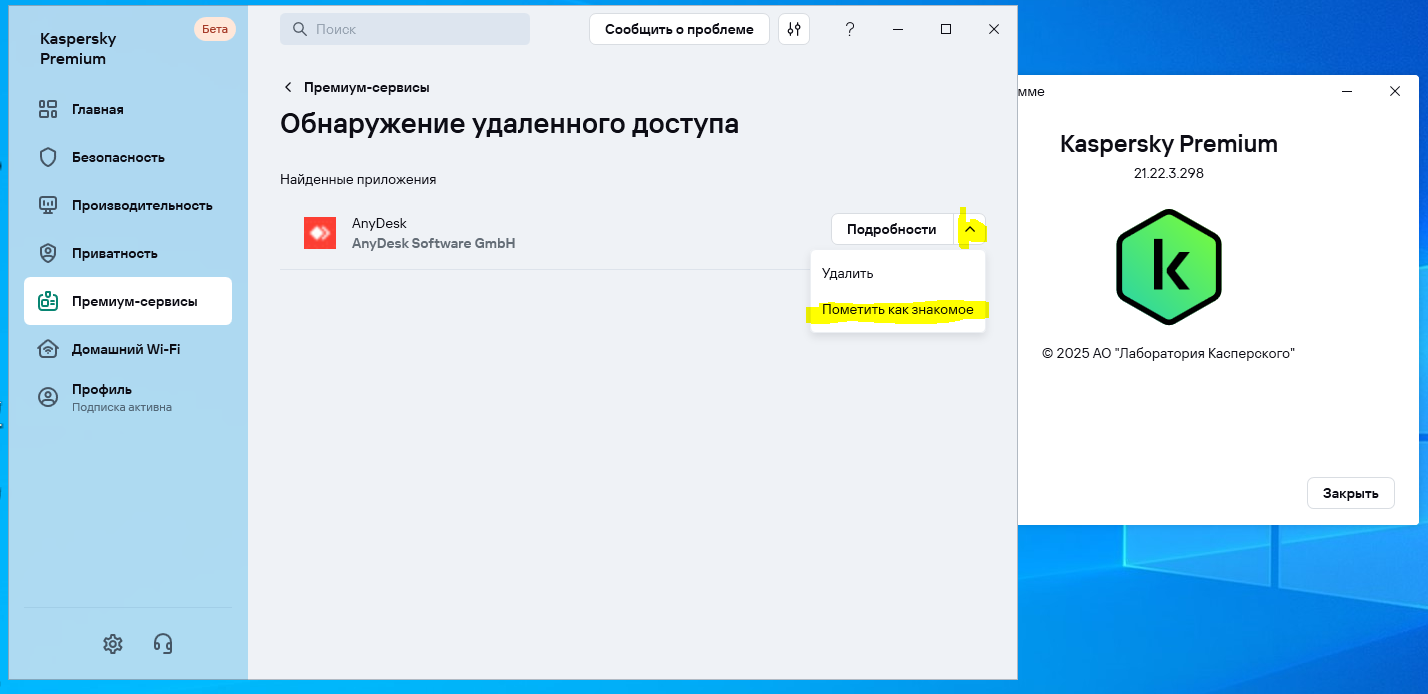Image resolution: width=1428 pixels, height=694 pixels.
Task: Click the Найденные приложения label
Action: (358, 179)
